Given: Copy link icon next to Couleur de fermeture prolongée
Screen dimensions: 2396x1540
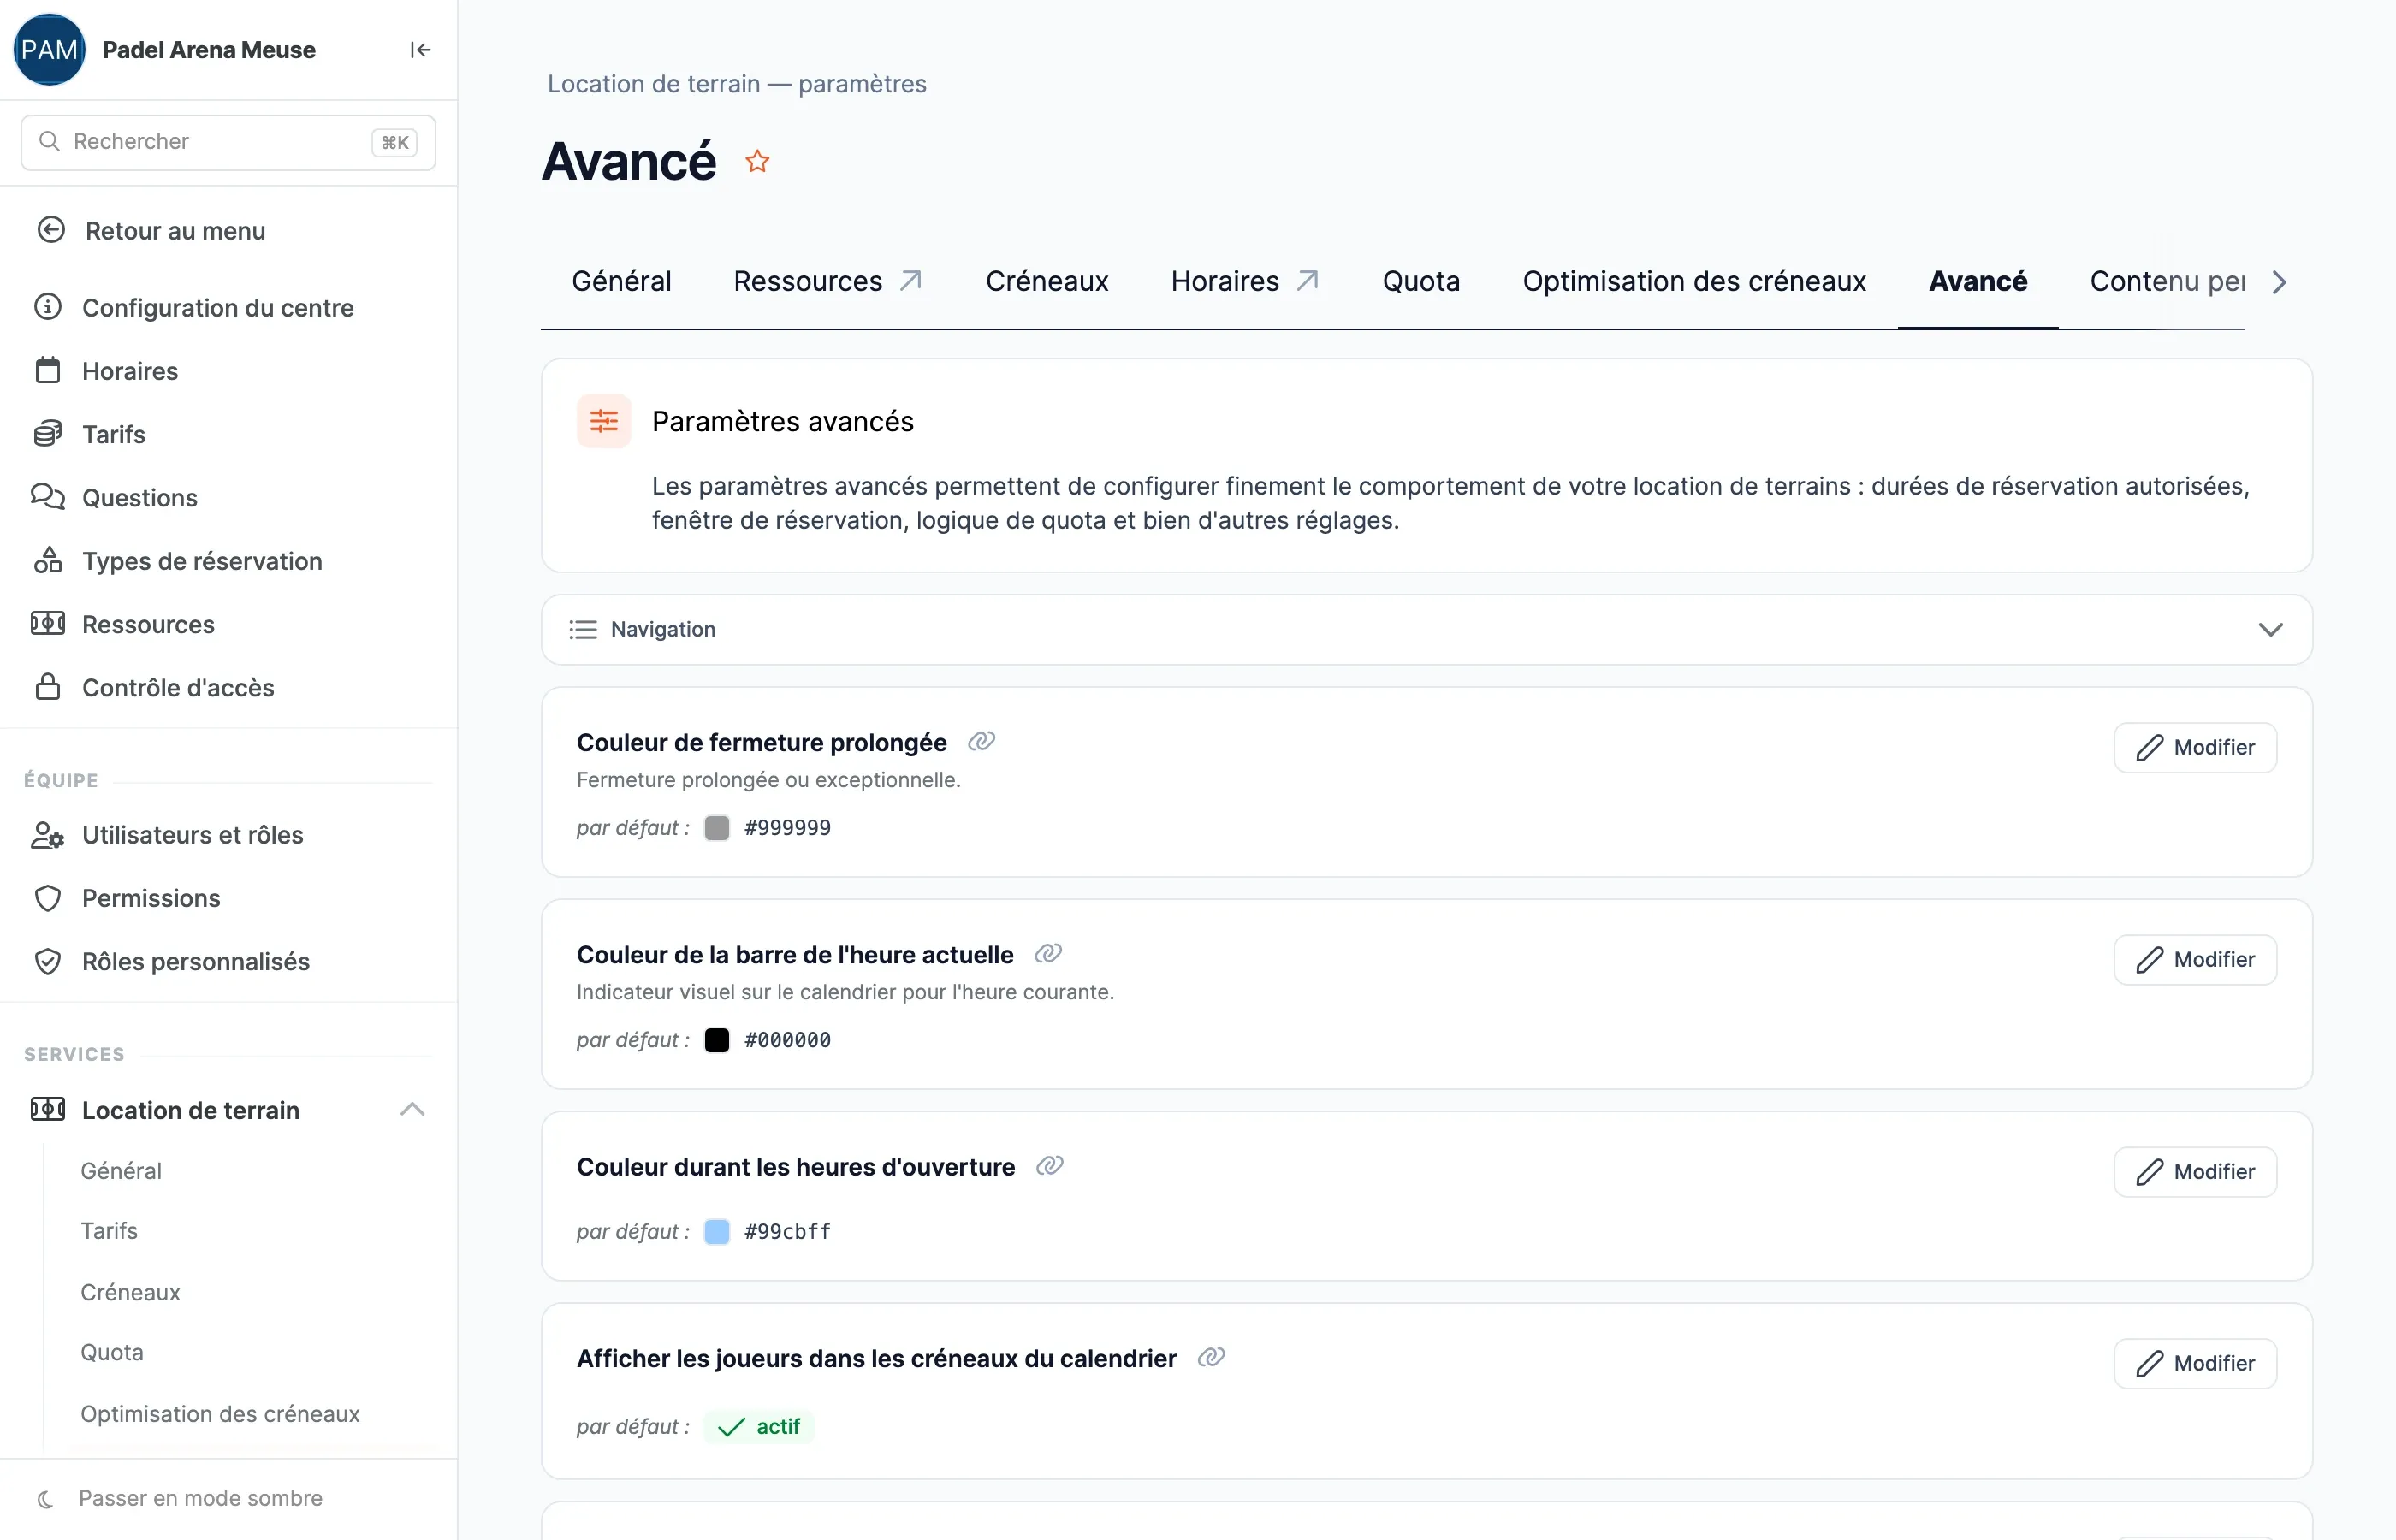Looking at the screenshot, I should 981,741.
